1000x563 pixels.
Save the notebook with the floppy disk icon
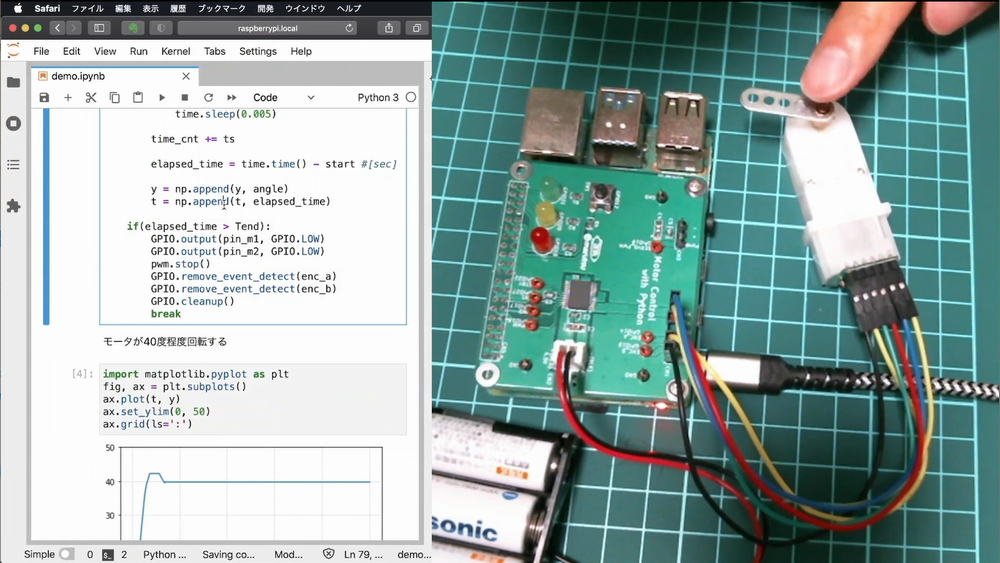(44, 98)
